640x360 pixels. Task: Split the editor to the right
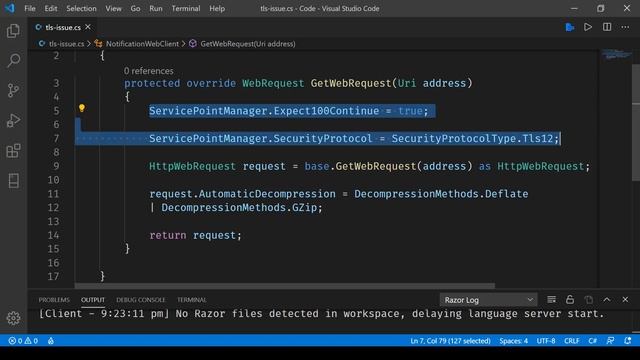(607, 27)
